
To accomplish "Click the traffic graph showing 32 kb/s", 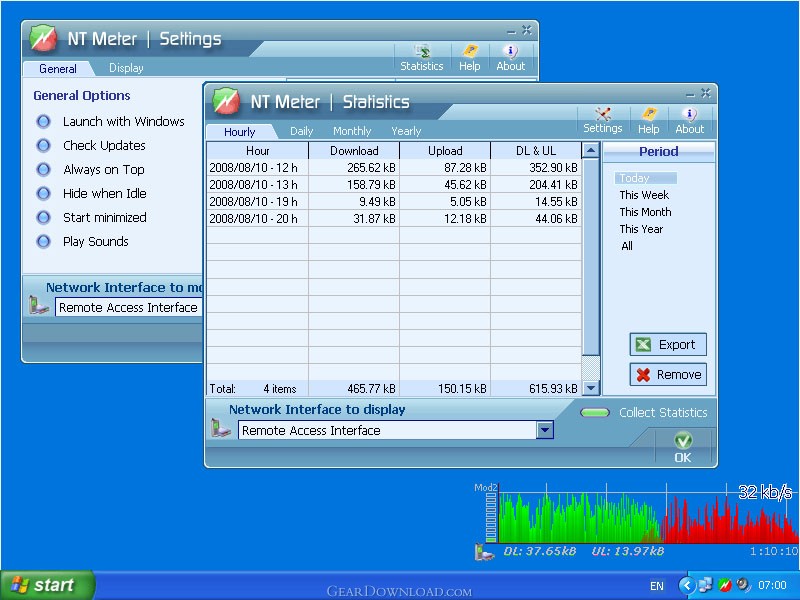I will coord(648,513).
